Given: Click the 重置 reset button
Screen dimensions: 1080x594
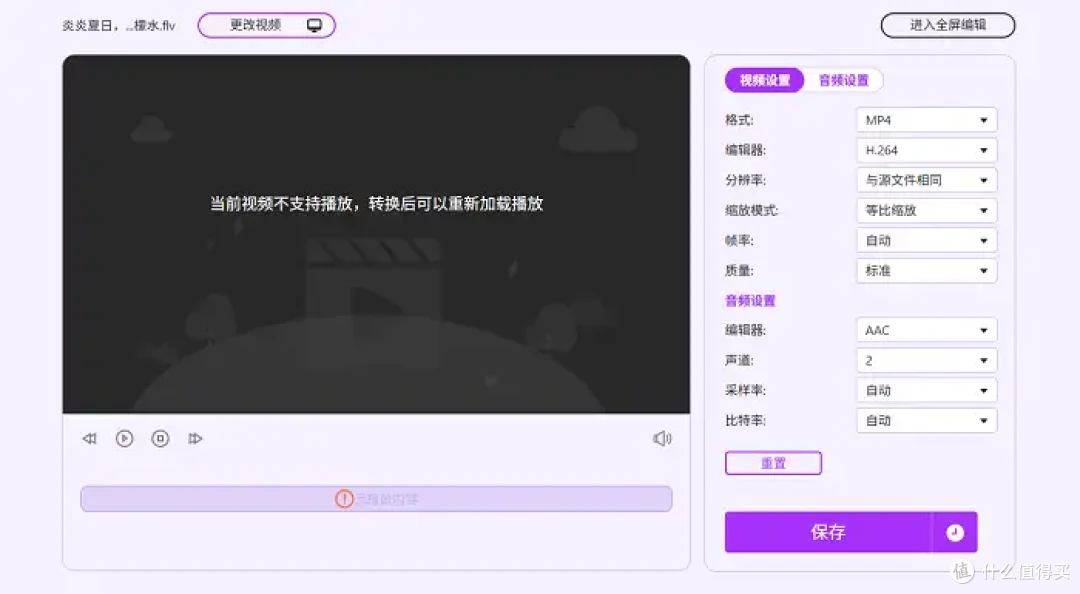Looking at the screenshot, I should (773, 463).
